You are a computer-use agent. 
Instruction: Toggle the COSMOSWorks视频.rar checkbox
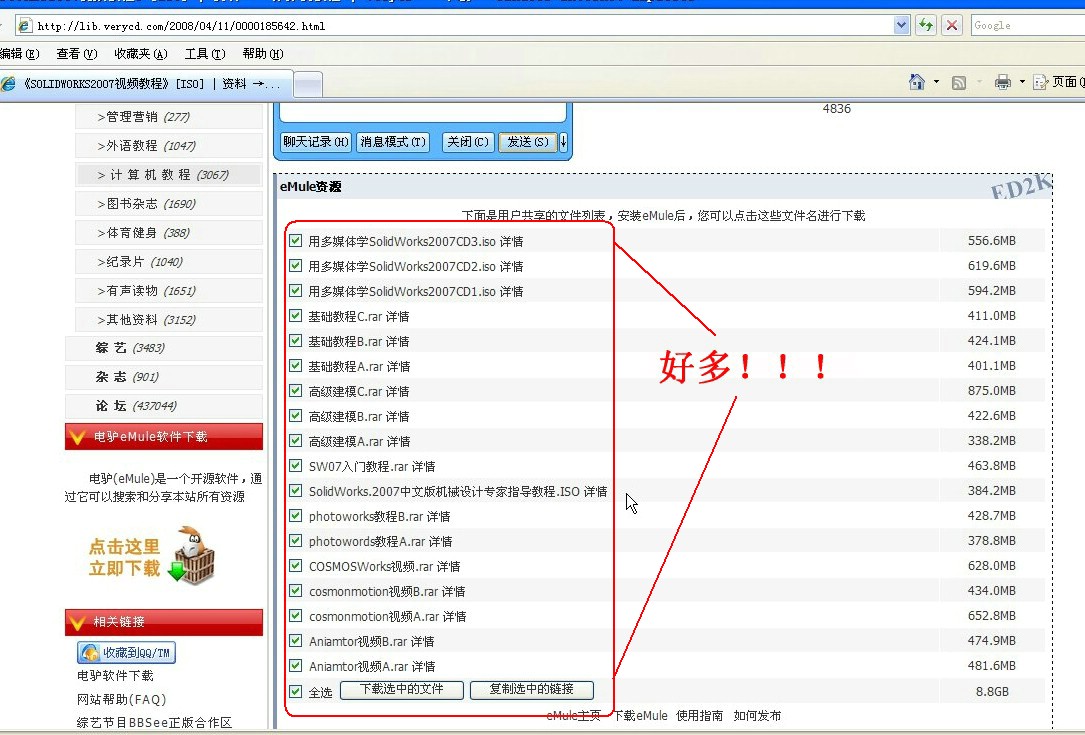[295, 565]
